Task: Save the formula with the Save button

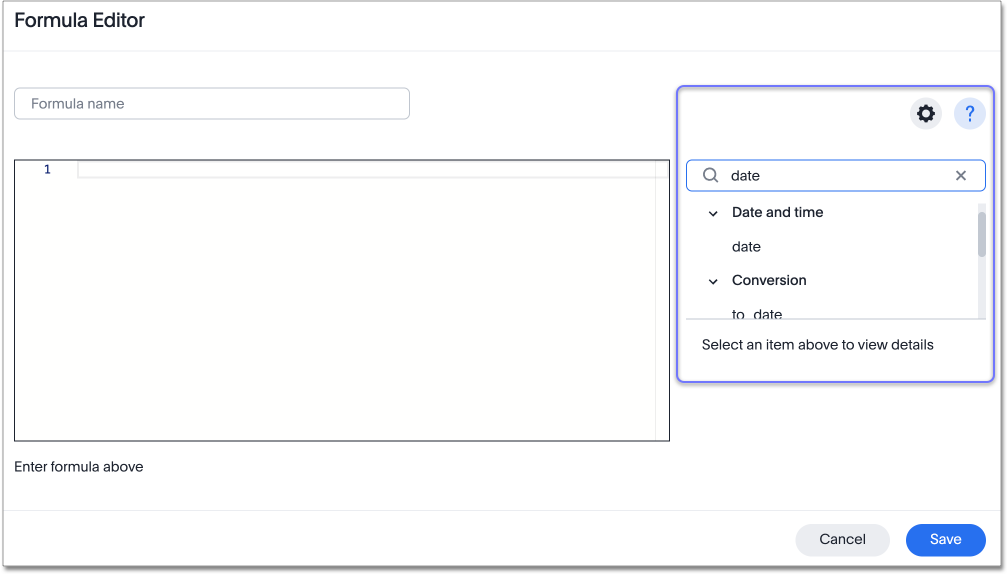Action: click(x=945, y=540)
